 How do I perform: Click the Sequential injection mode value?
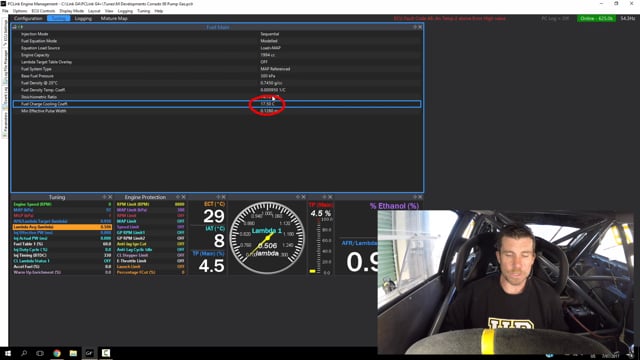(269, 34)
